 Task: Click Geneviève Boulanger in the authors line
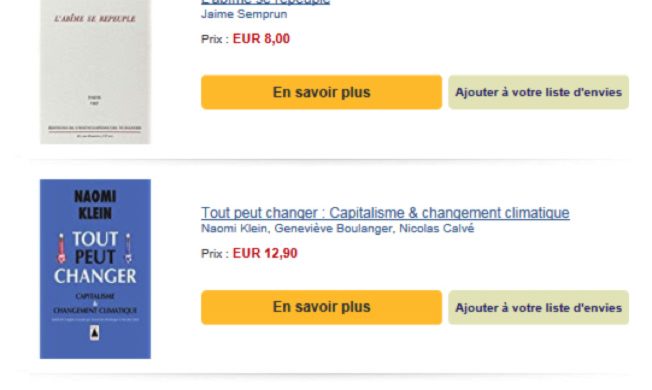[333, 229]
